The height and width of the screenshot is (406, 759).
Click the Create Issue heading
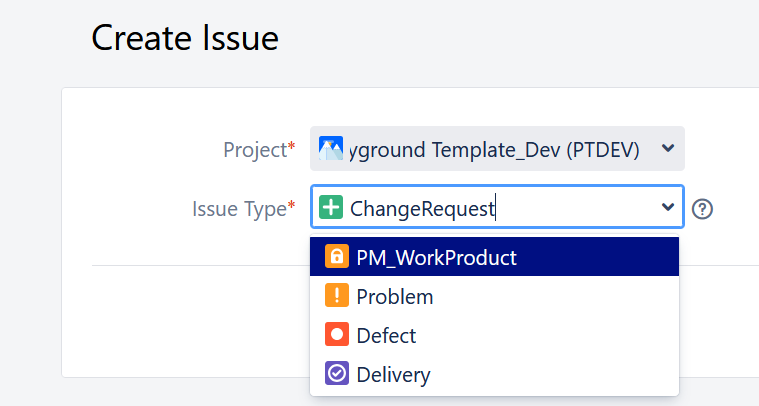coord(185,38)
